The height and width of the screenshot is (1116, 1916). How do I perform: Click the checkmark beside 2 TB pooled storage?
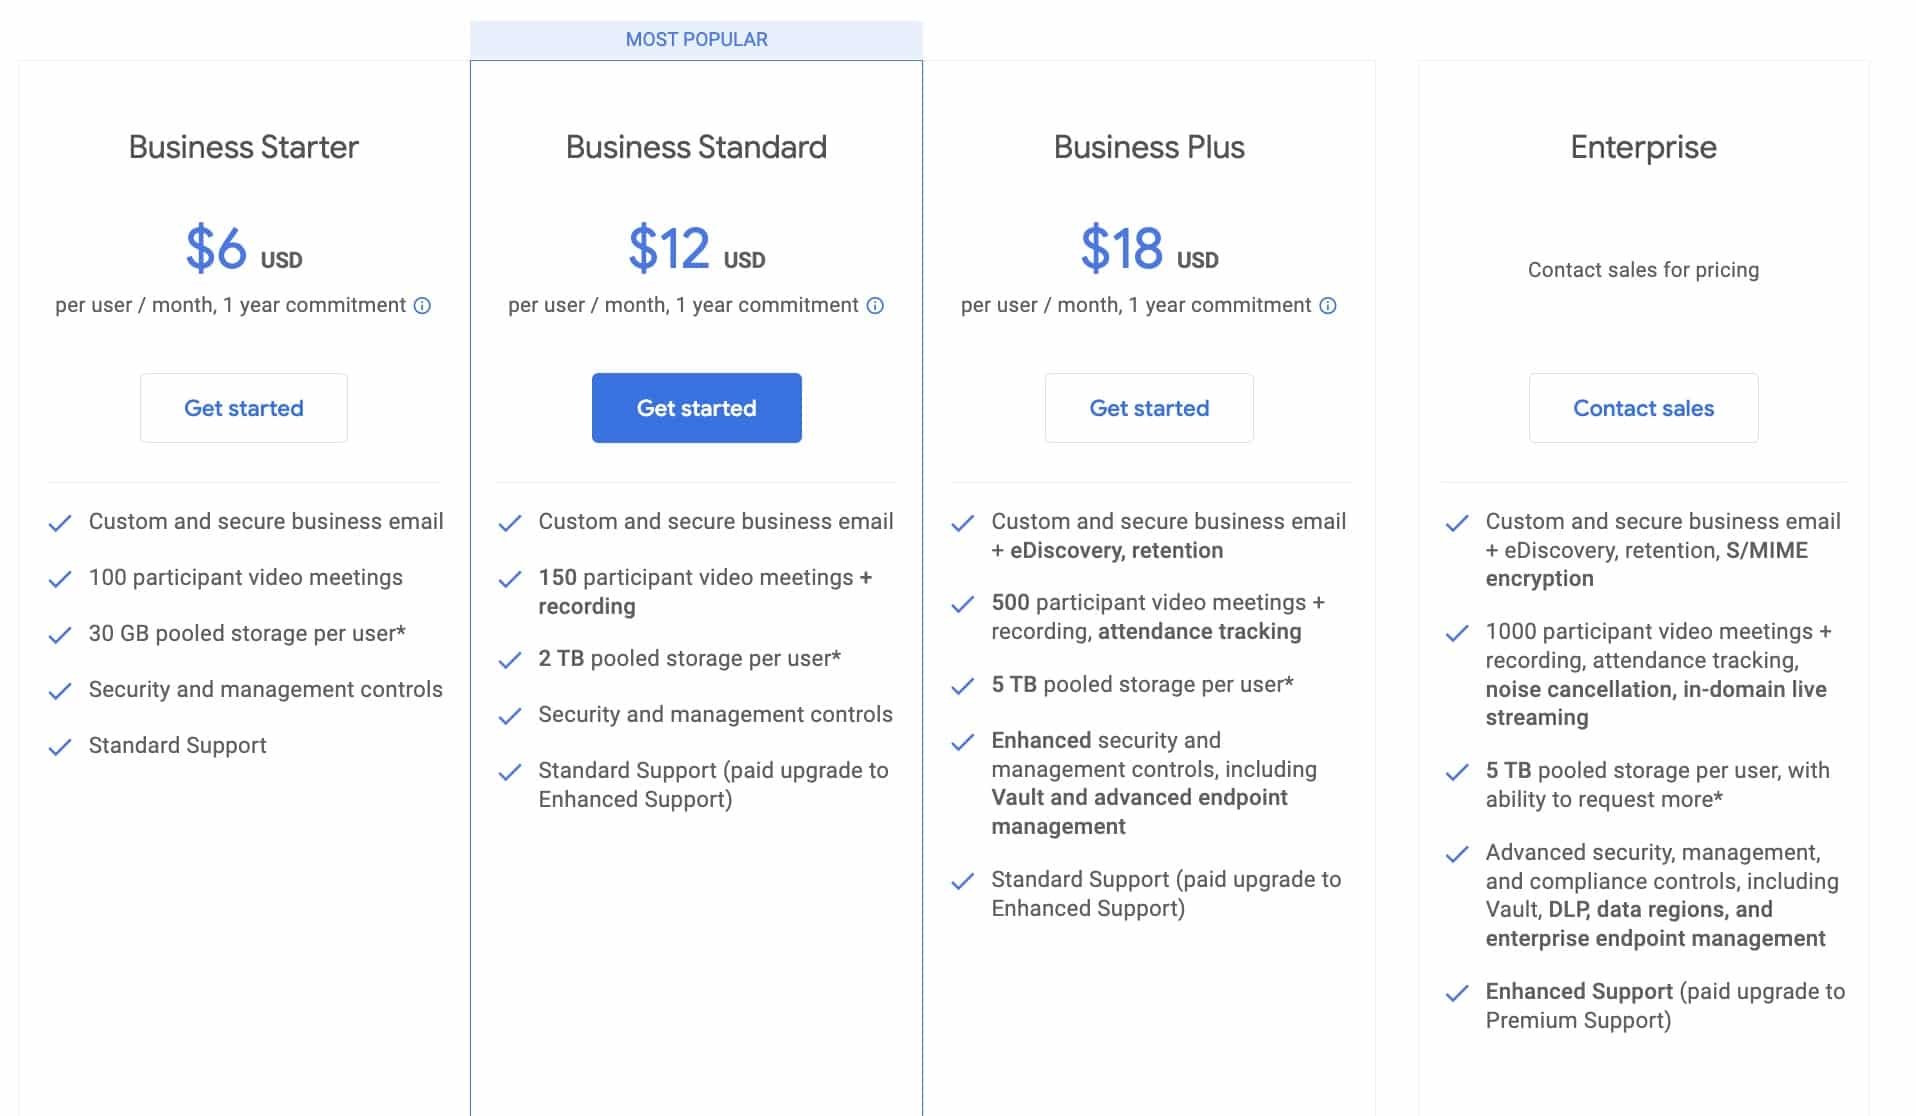coord(511,659)
